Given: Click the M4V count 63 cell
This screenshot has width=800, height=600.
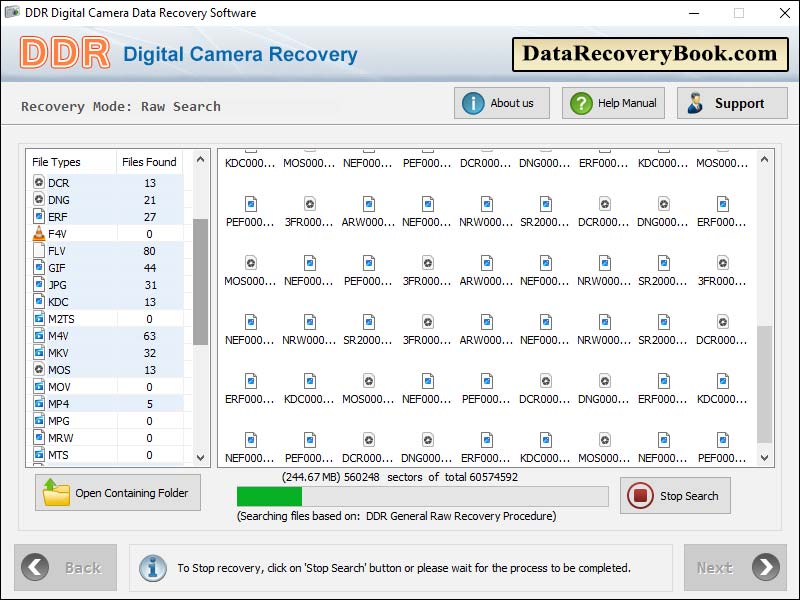Looking at the screenshot, I should (149, 336).
